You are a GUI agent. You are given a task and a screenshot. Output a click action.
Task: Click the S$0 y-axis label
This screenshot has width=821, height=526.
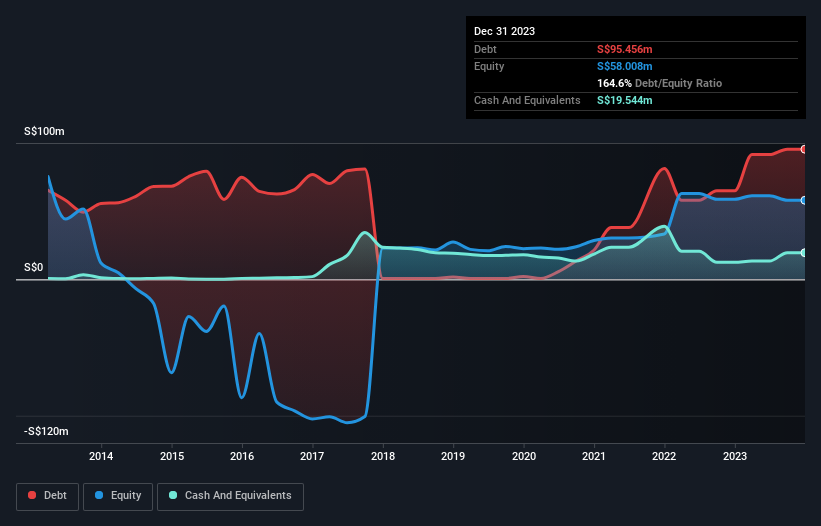pyautogui.click(x=34, y=267)
